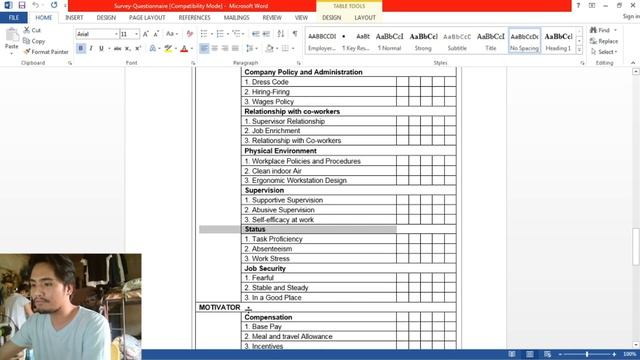Toggle Subscript formatting

[128, 49]
